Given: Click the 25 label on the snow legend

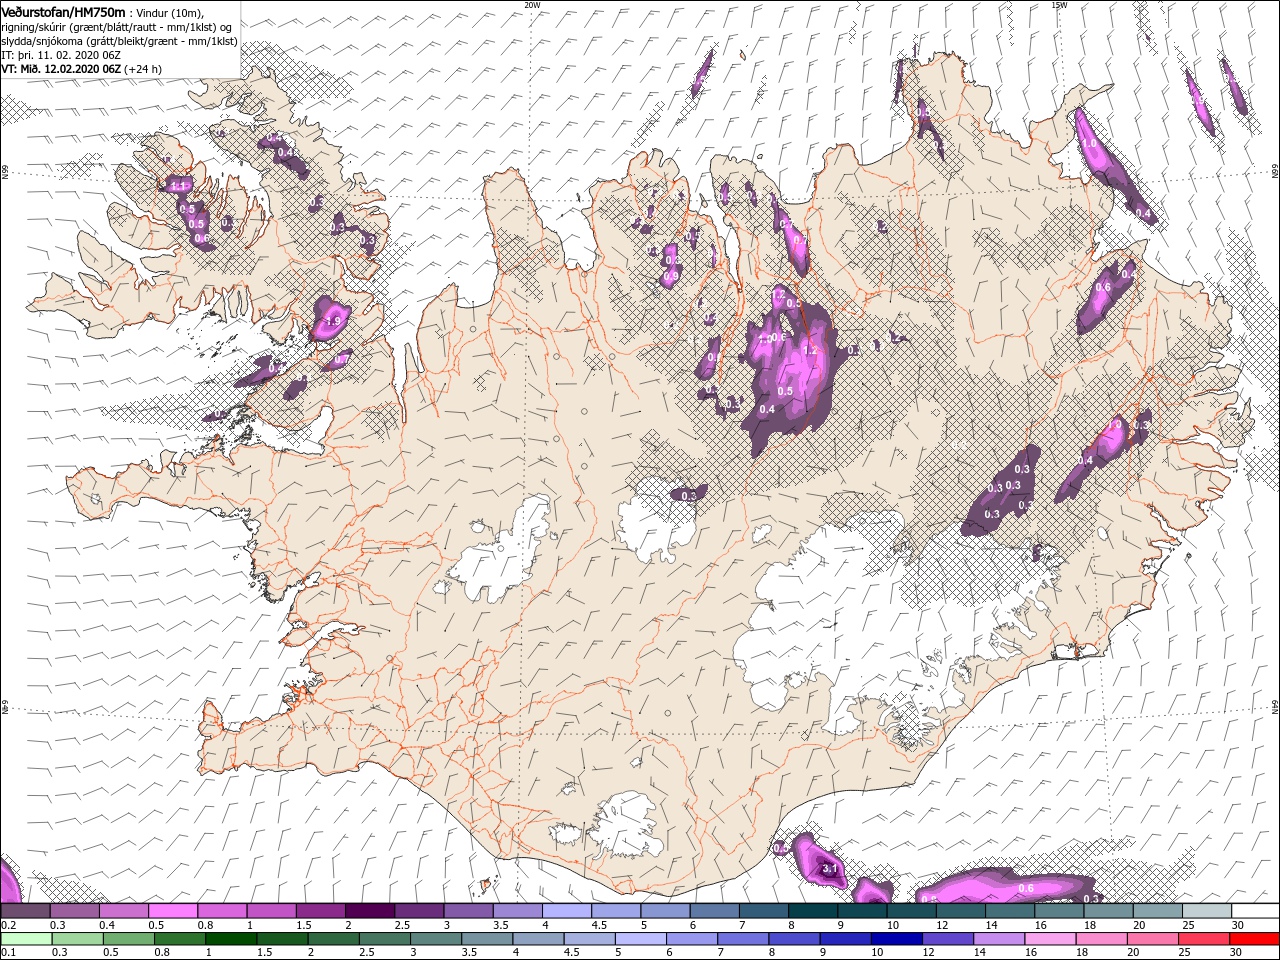Looking at the screenshot, I should click(1188, 925).
